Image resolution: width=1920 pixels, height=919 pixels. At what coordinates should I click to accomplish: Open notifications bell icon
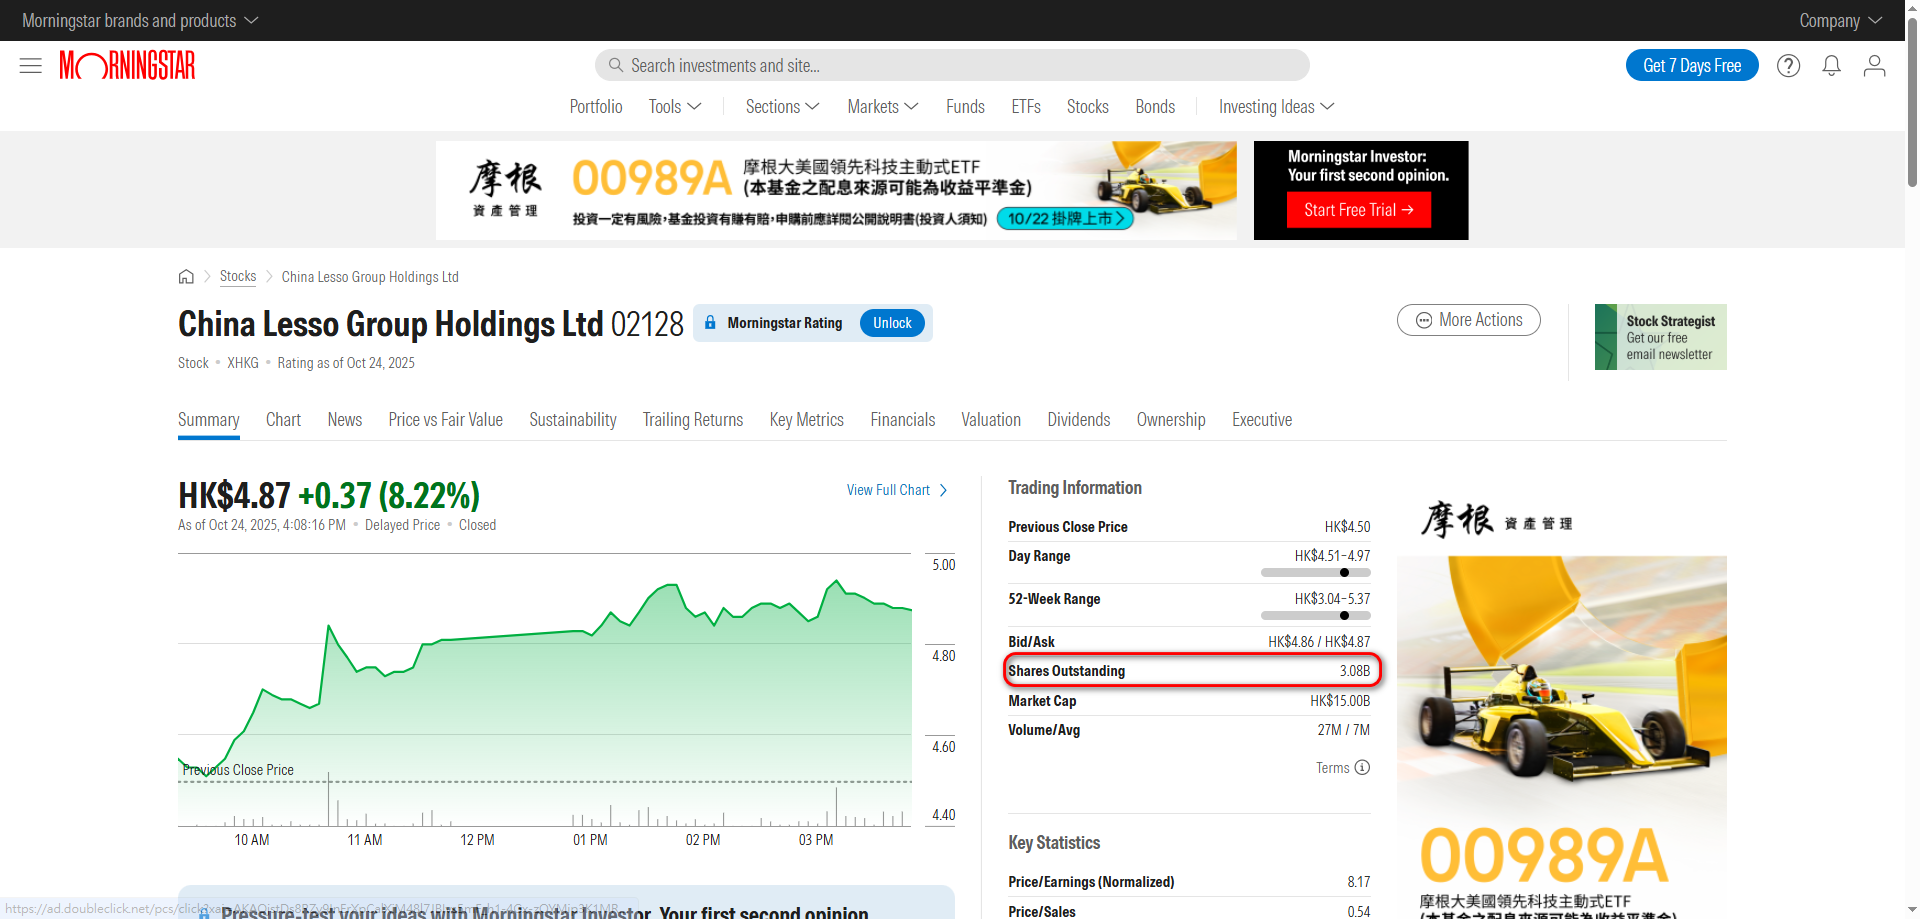coord(1831,66)
